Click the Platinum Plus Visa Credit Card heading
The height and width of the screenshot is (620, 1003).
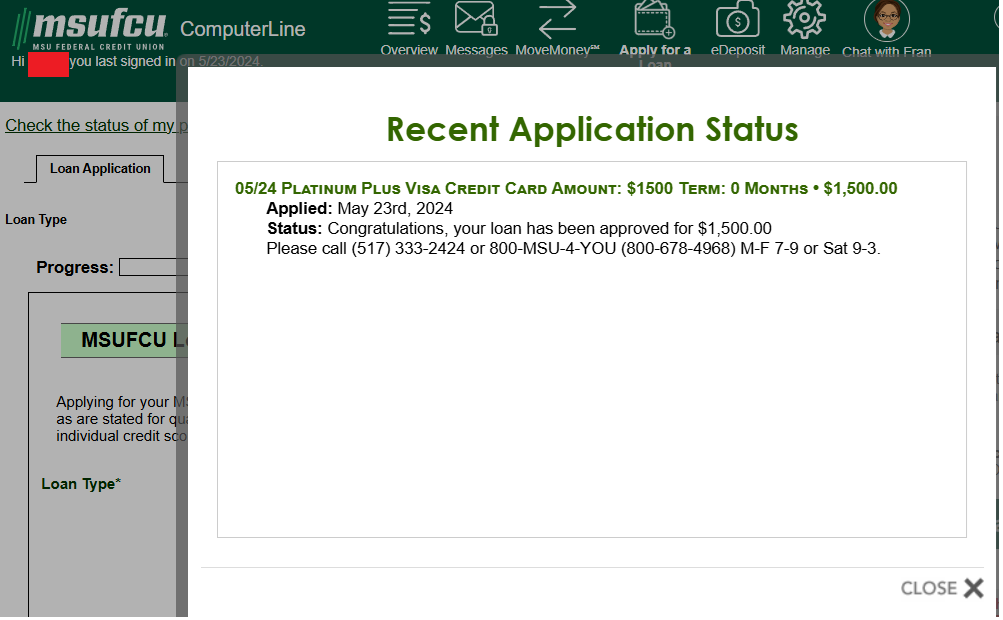point(565,188)
